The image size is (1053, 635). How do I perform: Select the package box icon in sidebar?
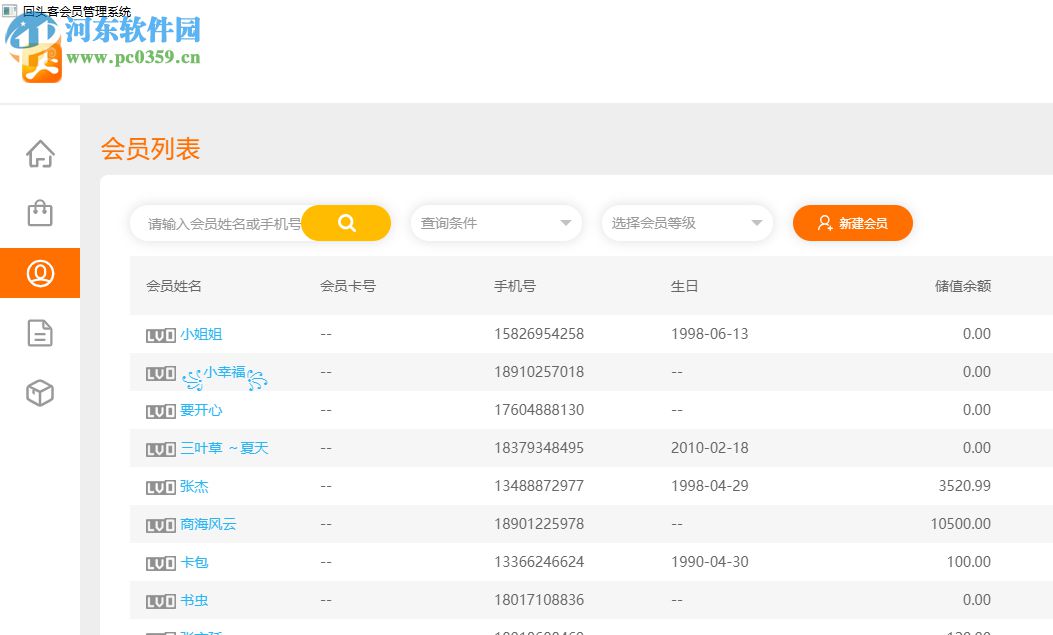click(x=39, y=393)
